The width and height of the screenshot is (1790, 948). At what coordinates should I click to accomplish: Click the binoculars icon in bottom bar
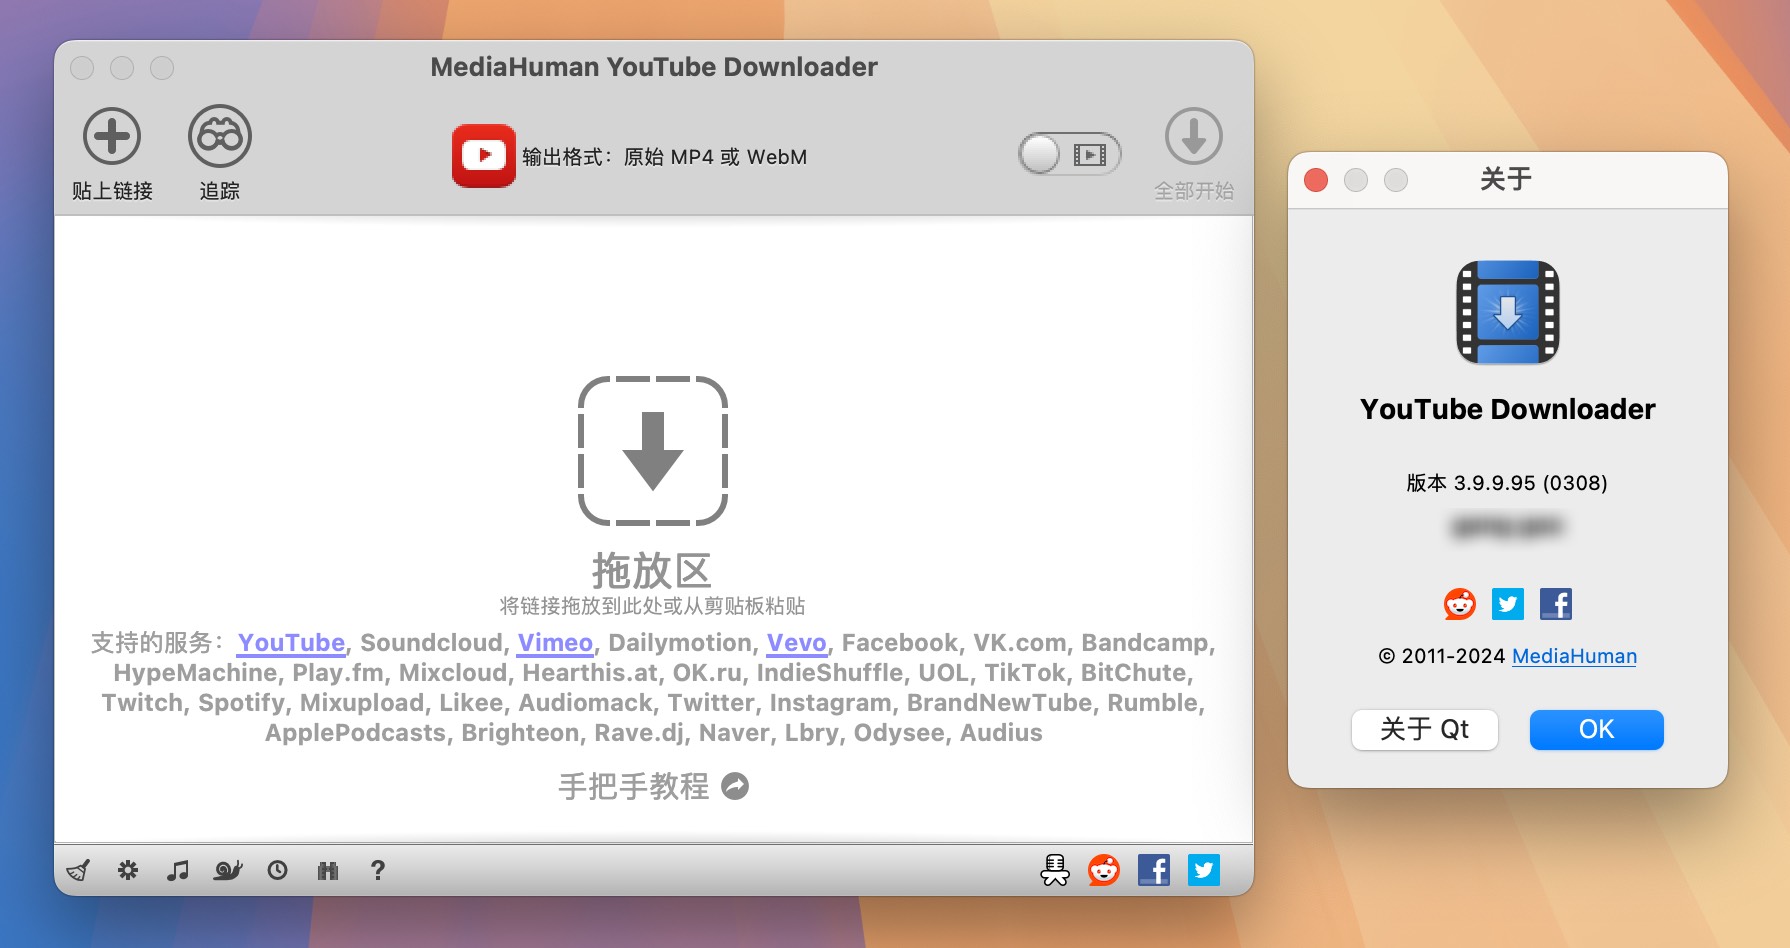328,870
